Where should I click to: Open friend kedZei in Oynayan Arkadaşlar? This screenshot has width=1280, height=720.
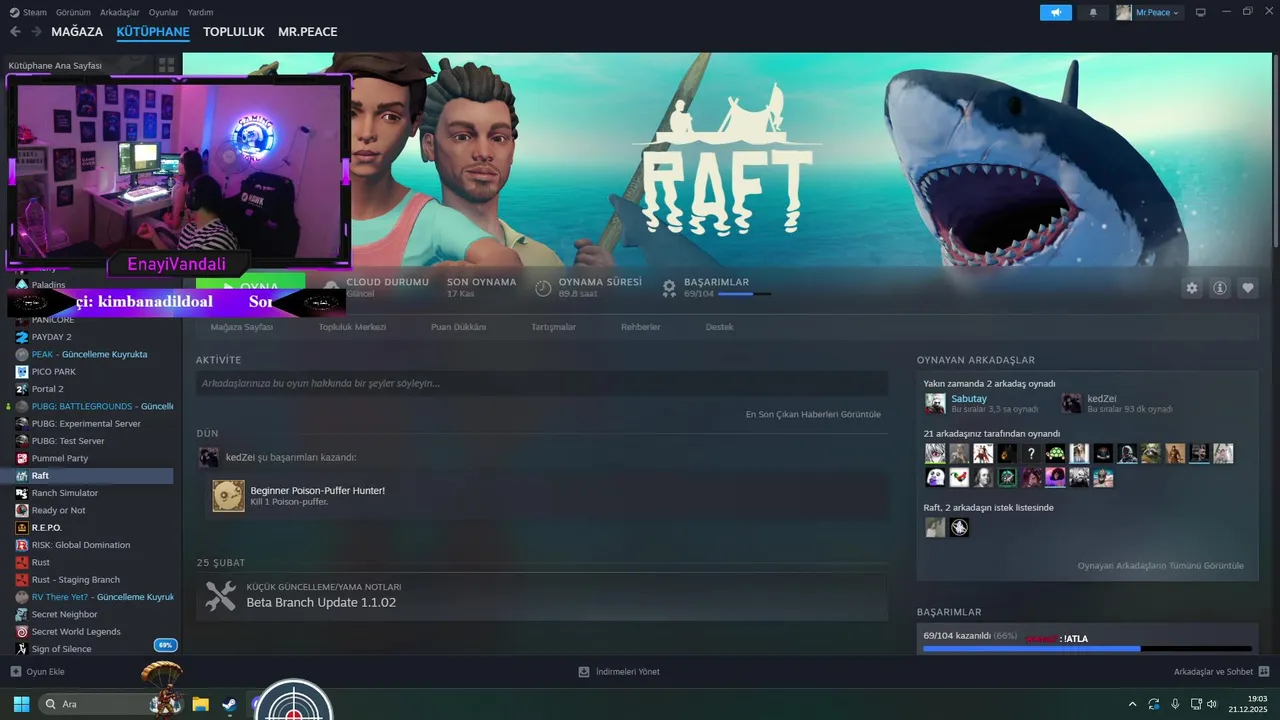pyautogui.click(x=1103, y=398)
